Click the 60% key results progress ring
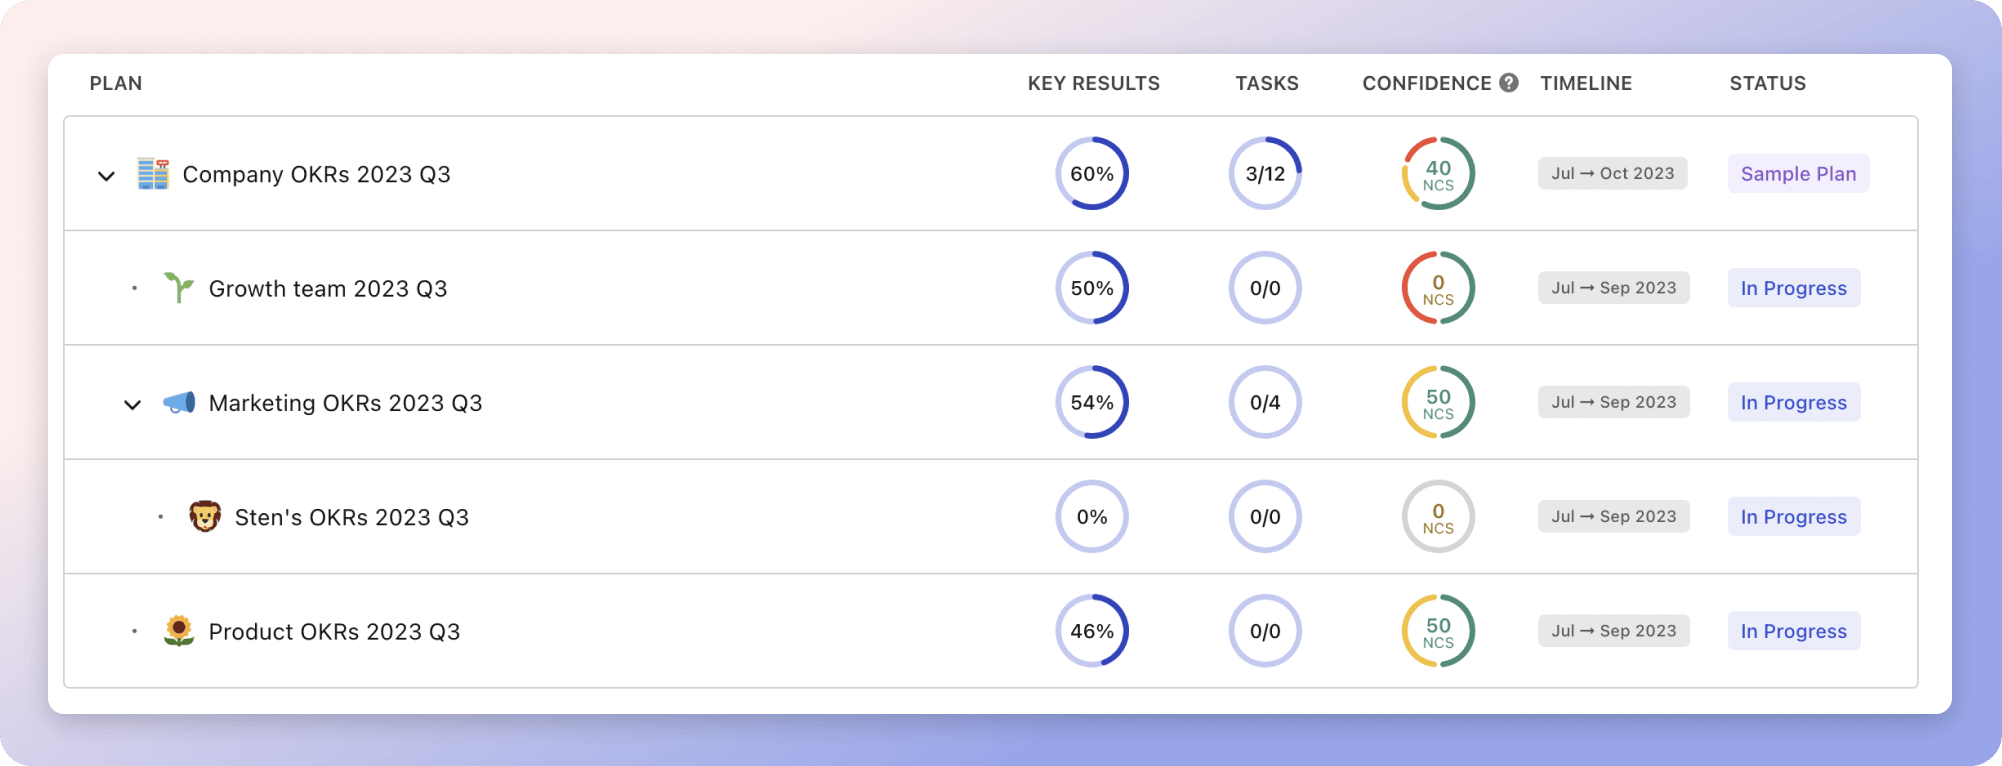 click(x=1092, y=174)
